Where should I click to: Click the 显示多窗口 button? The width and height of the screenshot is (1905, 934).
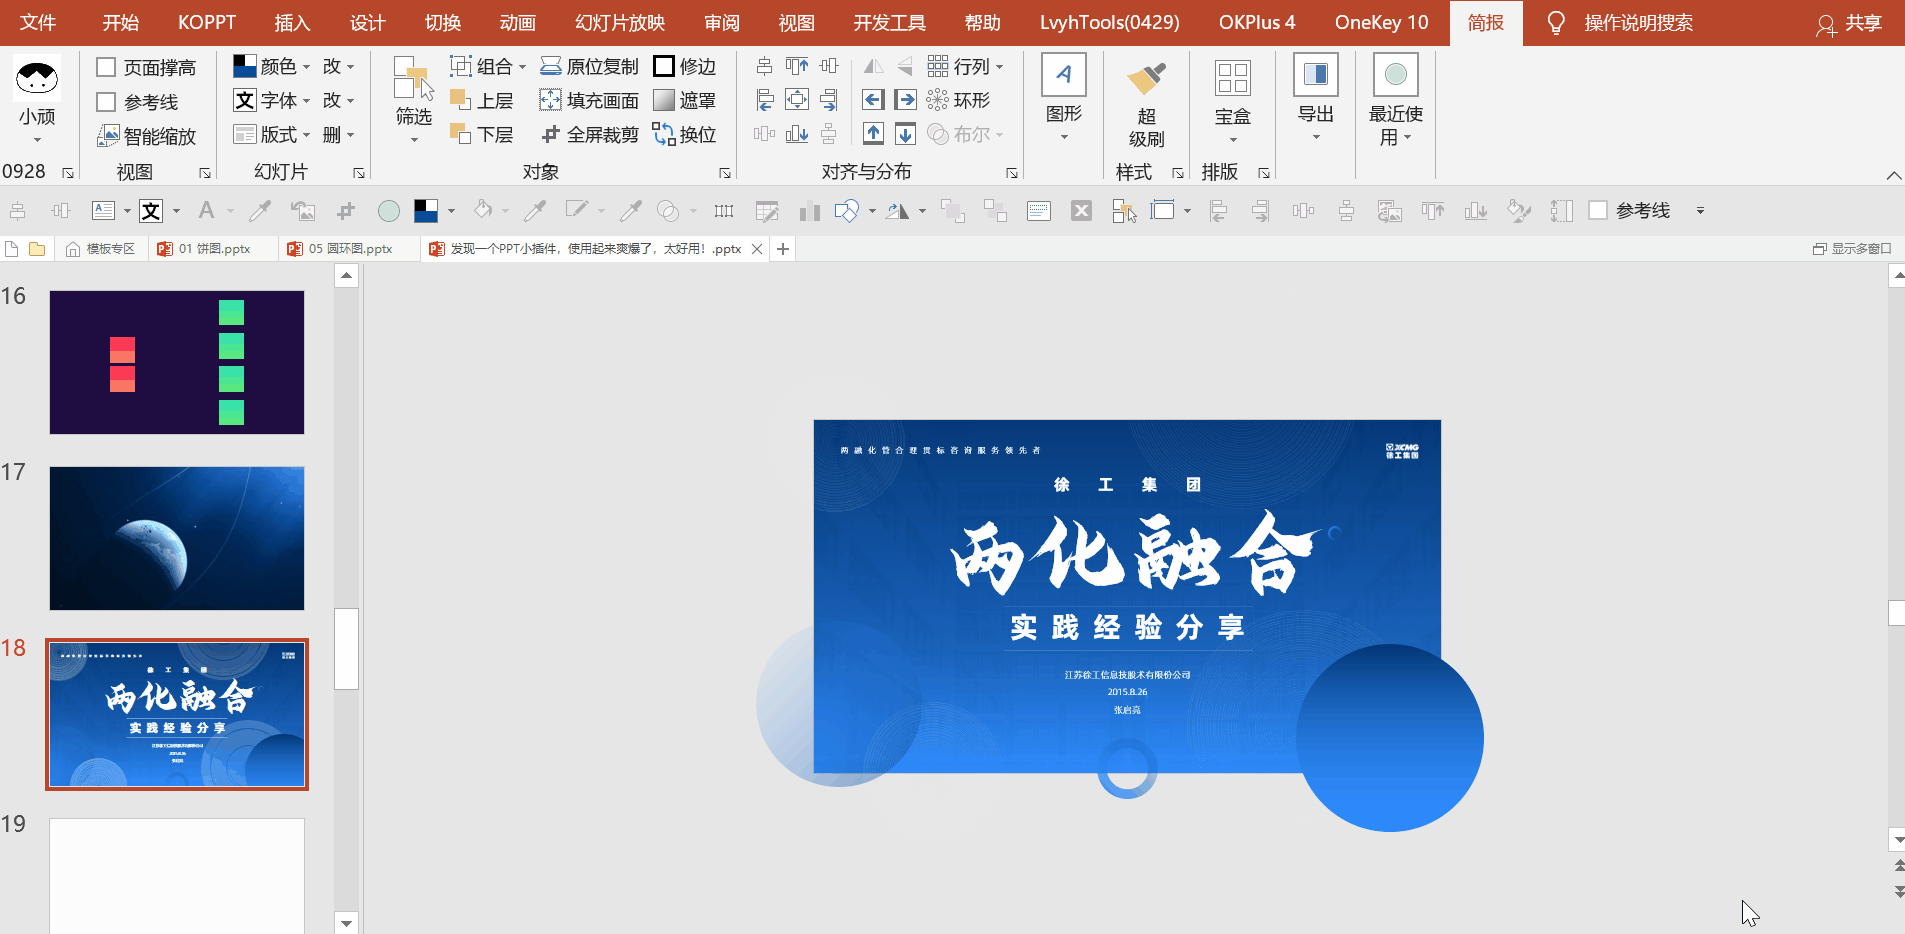[x=1852, y=249]
